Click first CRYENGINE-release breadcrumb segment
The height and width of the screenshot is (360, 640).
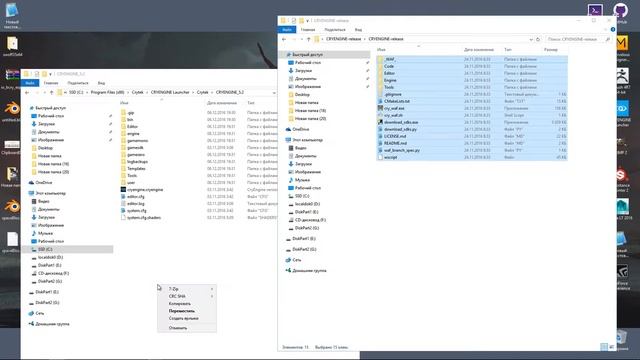click(343, 39)
